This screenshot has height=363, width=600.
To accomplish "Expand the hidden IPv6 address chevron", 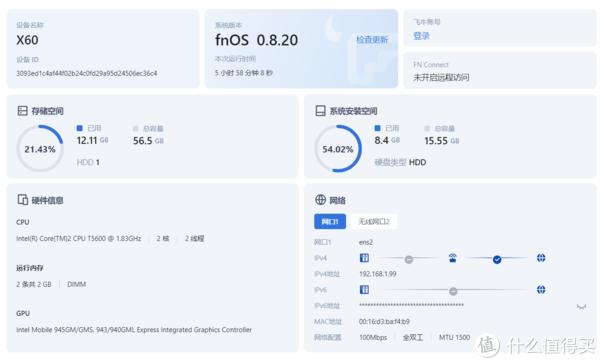I will pyautogui.click(x=581, y=306).
